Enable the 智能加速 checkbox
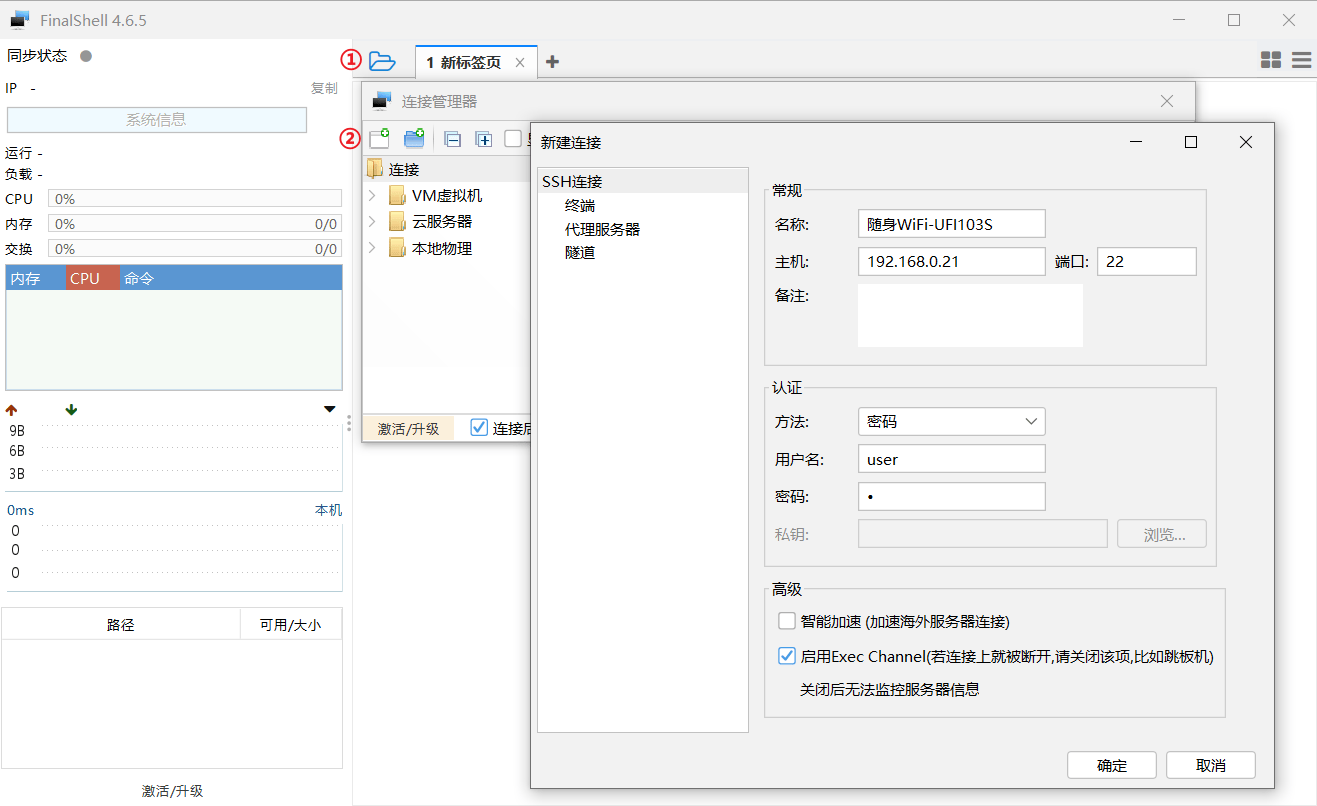Viewport: 1317px width, 806px height. 787,621
